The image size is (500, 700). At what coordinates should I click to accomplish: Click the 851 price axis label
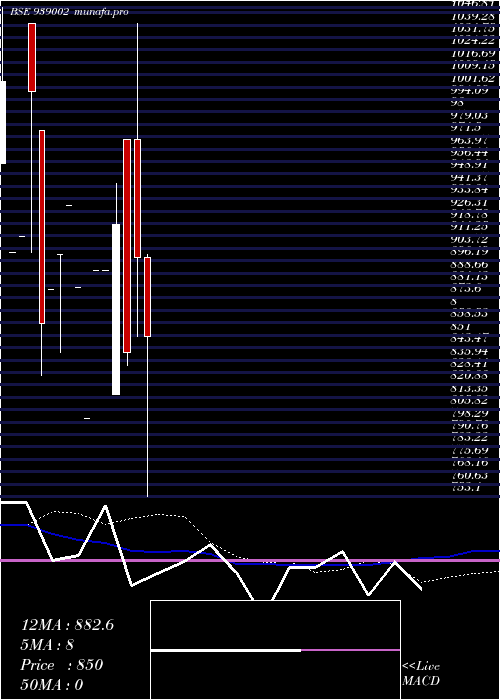coord(461,327)
